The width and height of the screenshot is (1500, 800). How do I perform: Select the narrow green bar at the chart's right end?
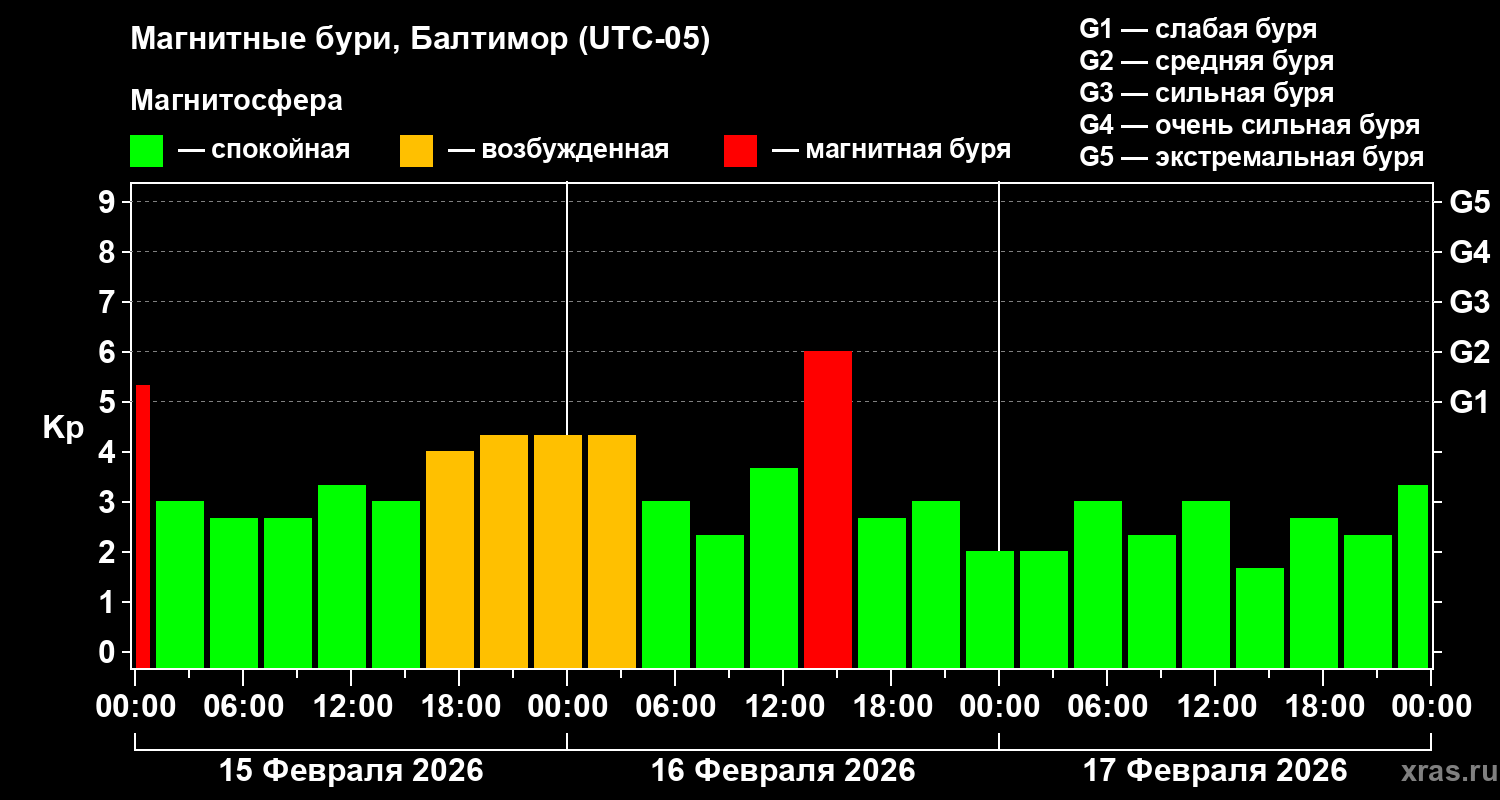click(1413, 576)
